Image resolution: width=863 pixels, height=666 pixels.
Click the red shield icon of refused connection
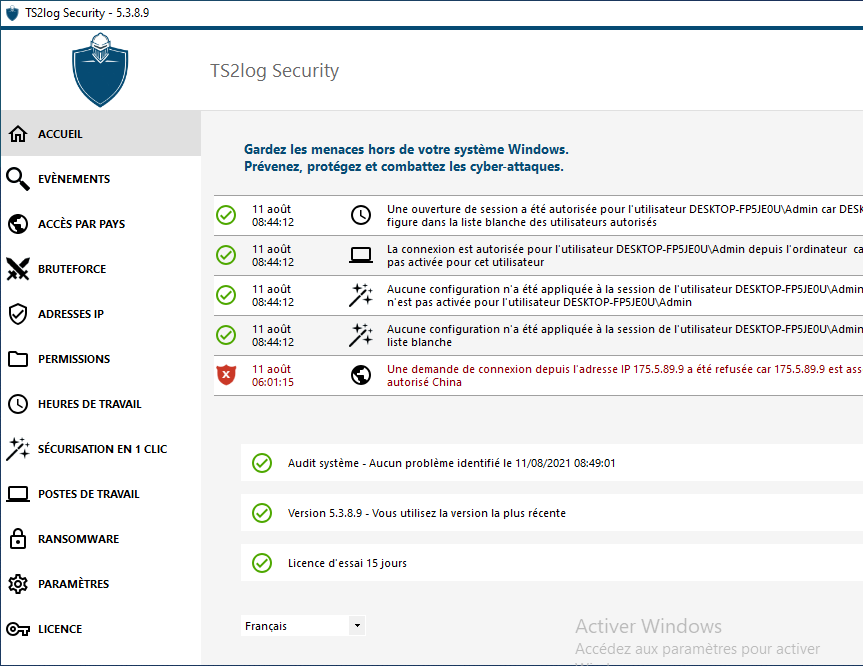click(226, 375)
